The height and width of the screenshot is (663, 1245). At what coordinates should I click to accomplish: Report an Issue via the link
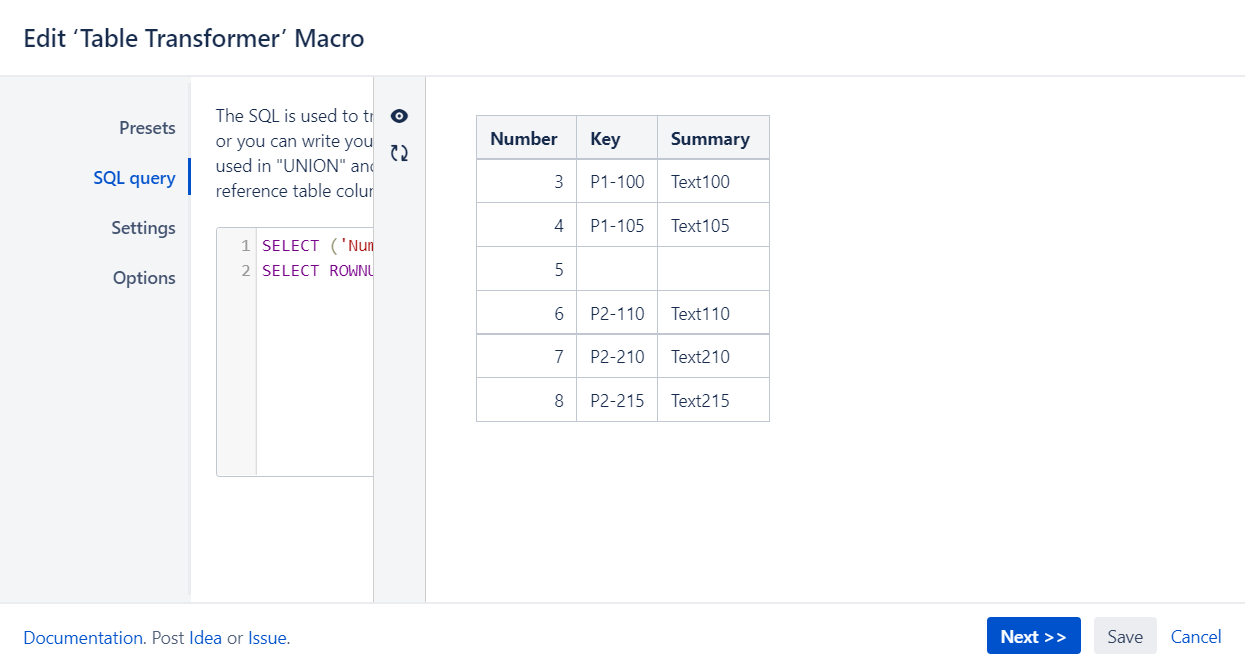coord(266,637)
